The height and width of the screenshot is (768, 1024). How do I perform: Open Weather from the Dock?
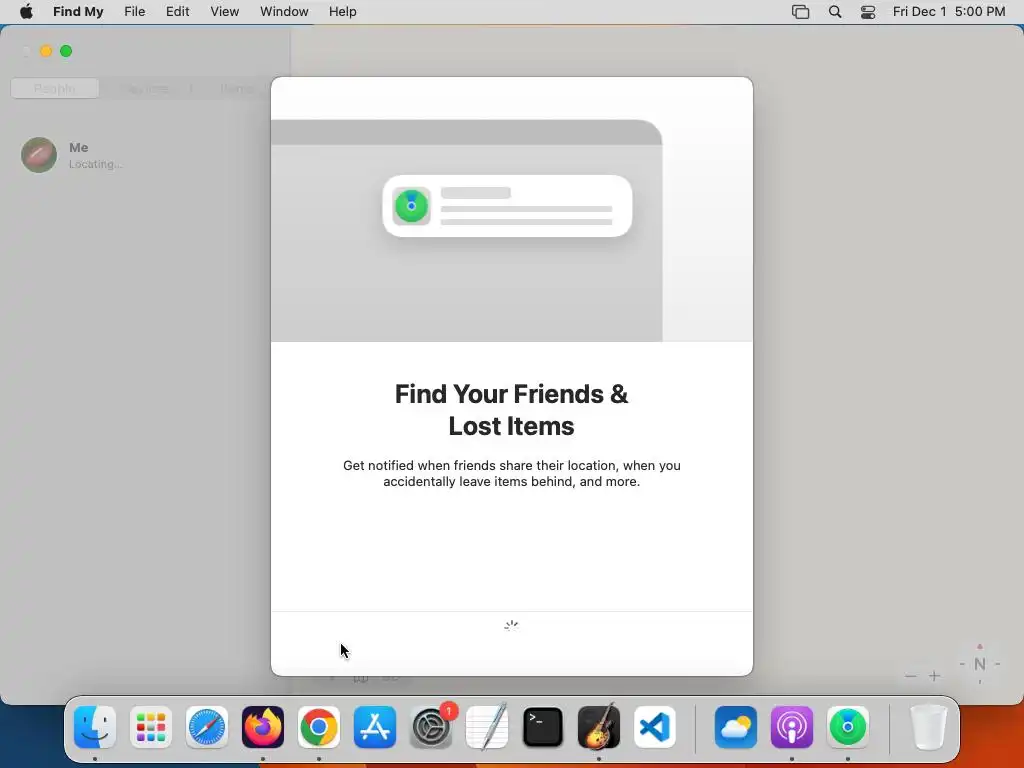click(736, 727)
